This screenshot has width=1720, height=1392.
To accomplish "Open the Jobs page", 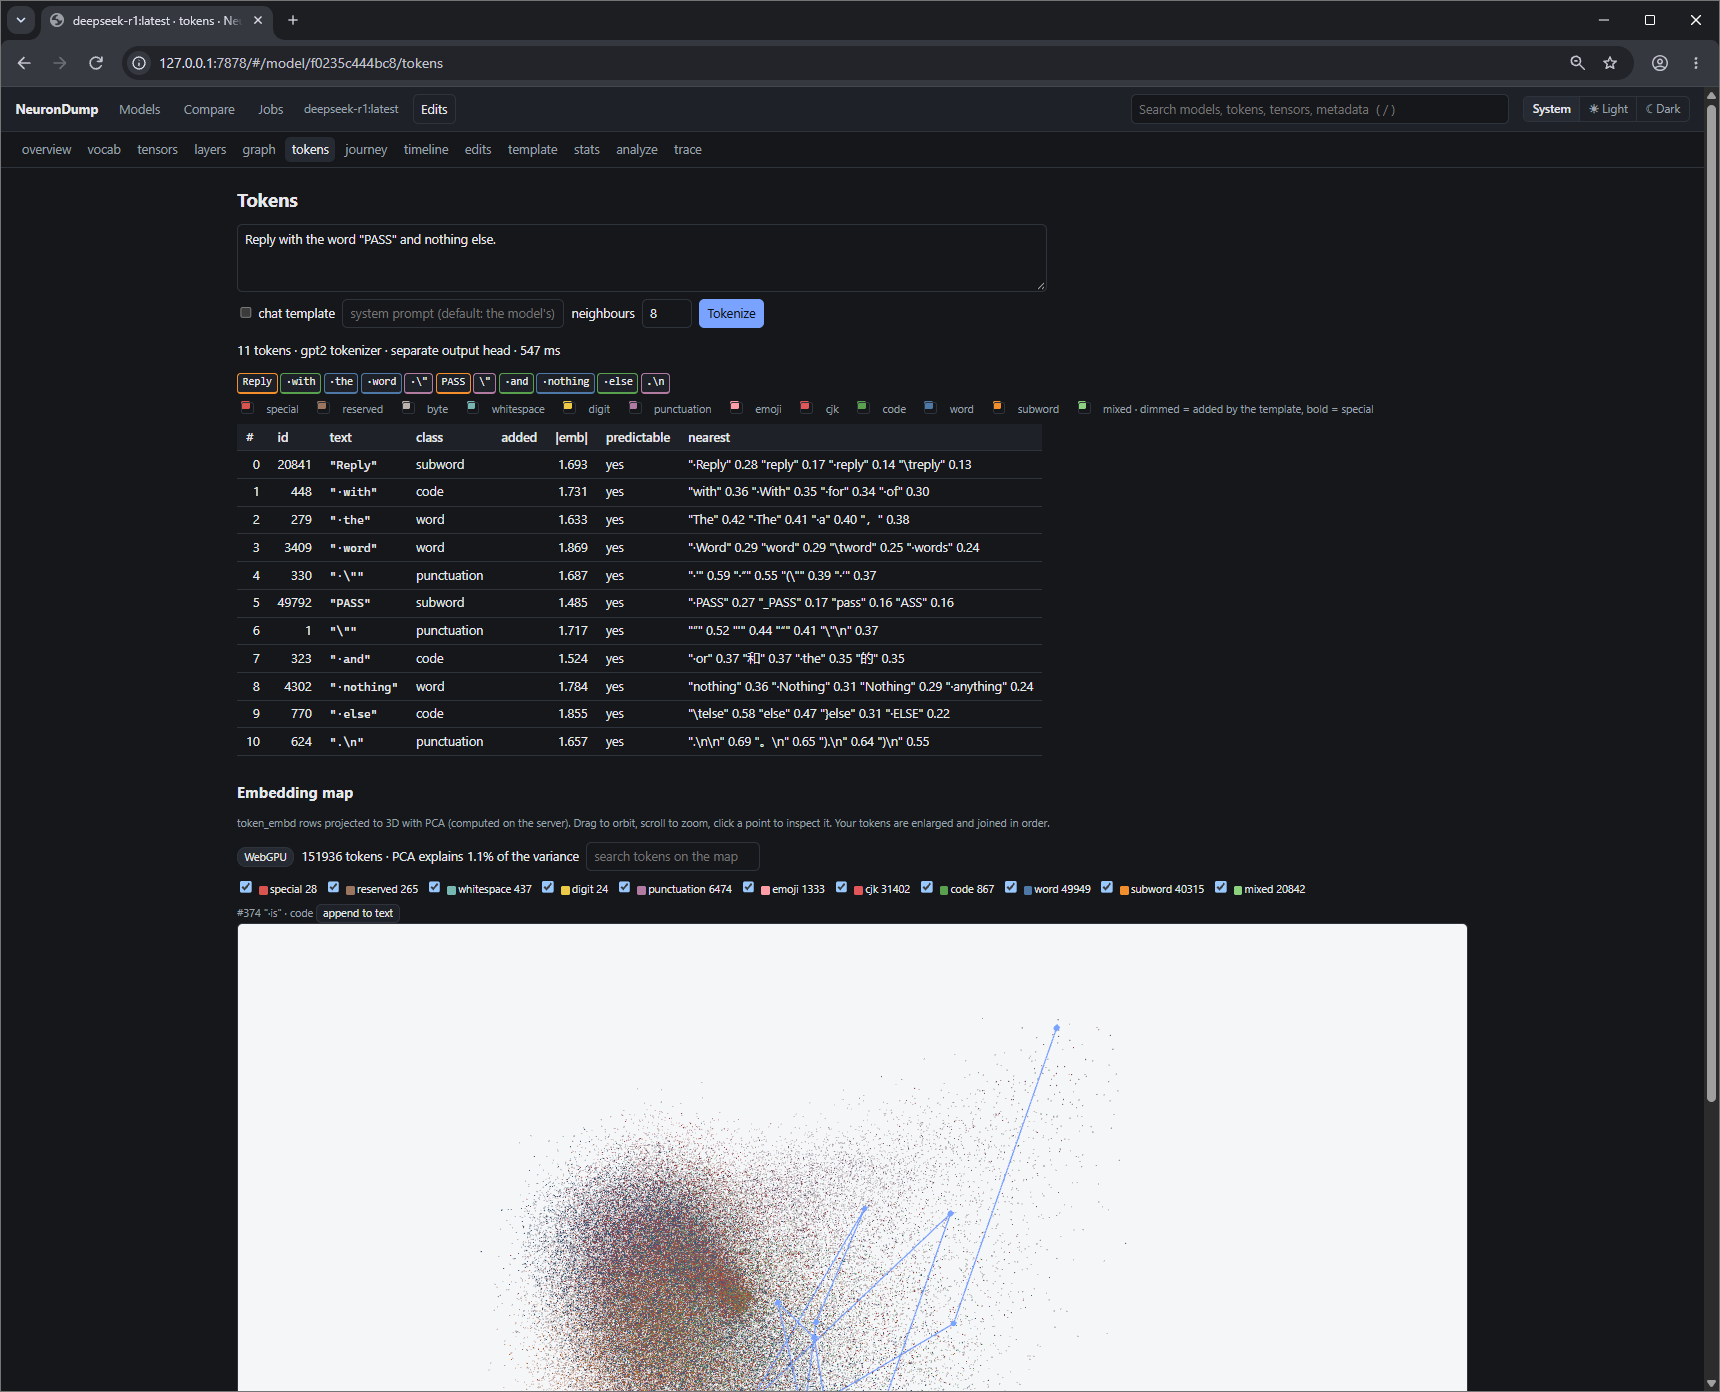I will click(x=270, y=109).
